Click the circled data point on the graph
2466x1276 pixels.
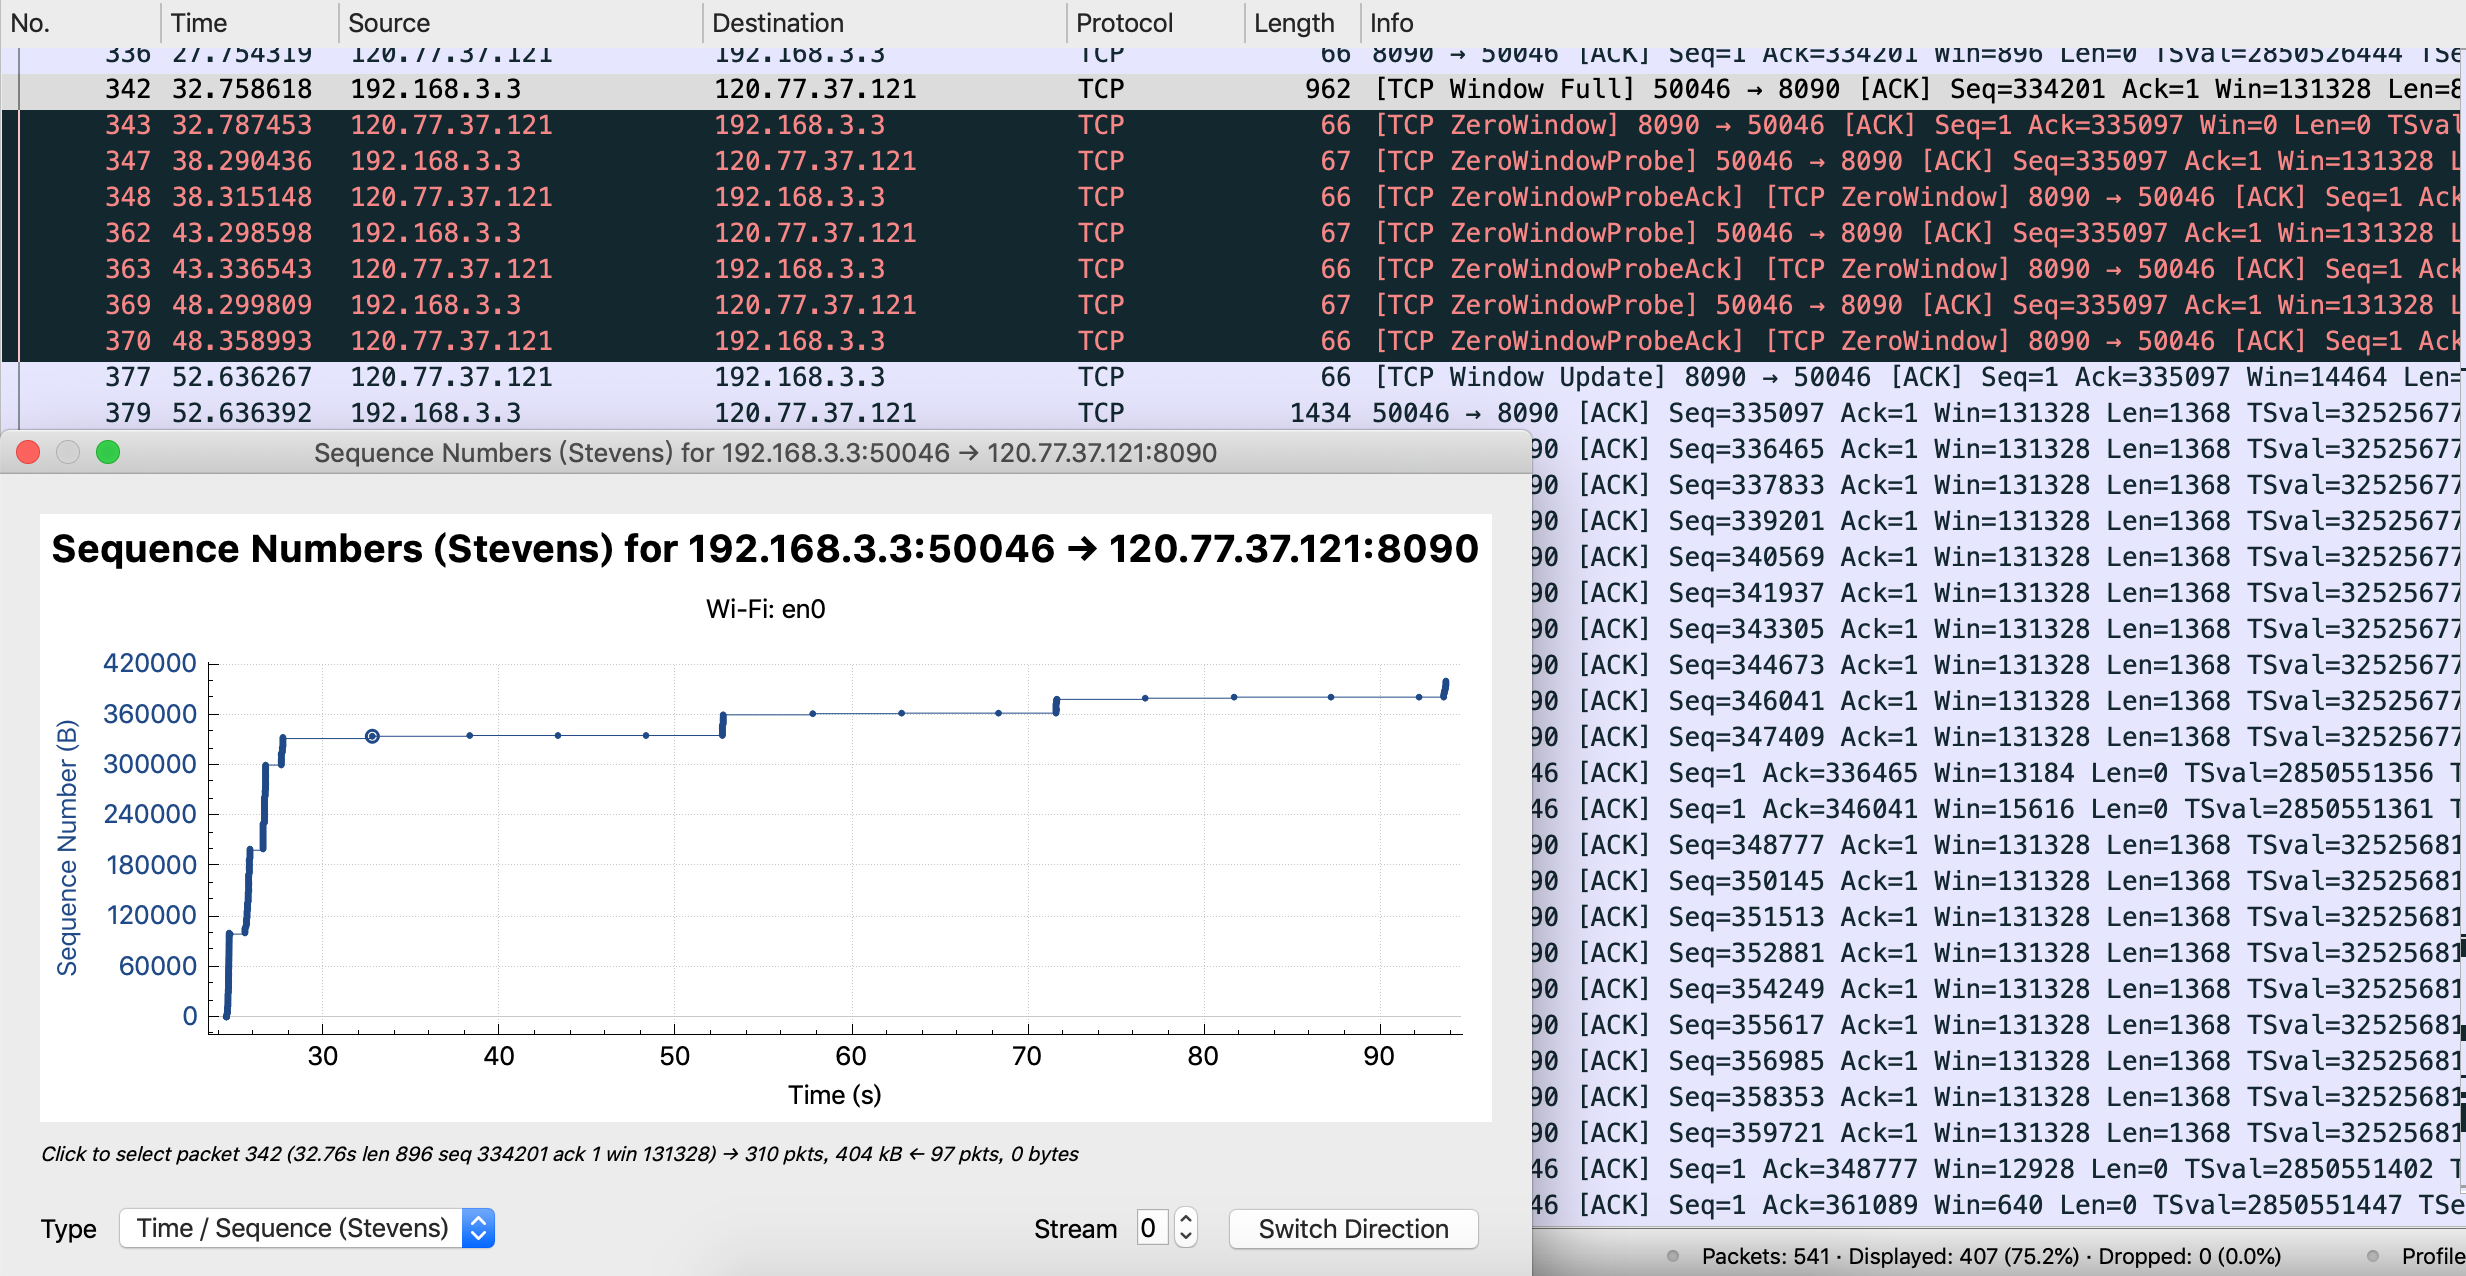click(371, 736)
